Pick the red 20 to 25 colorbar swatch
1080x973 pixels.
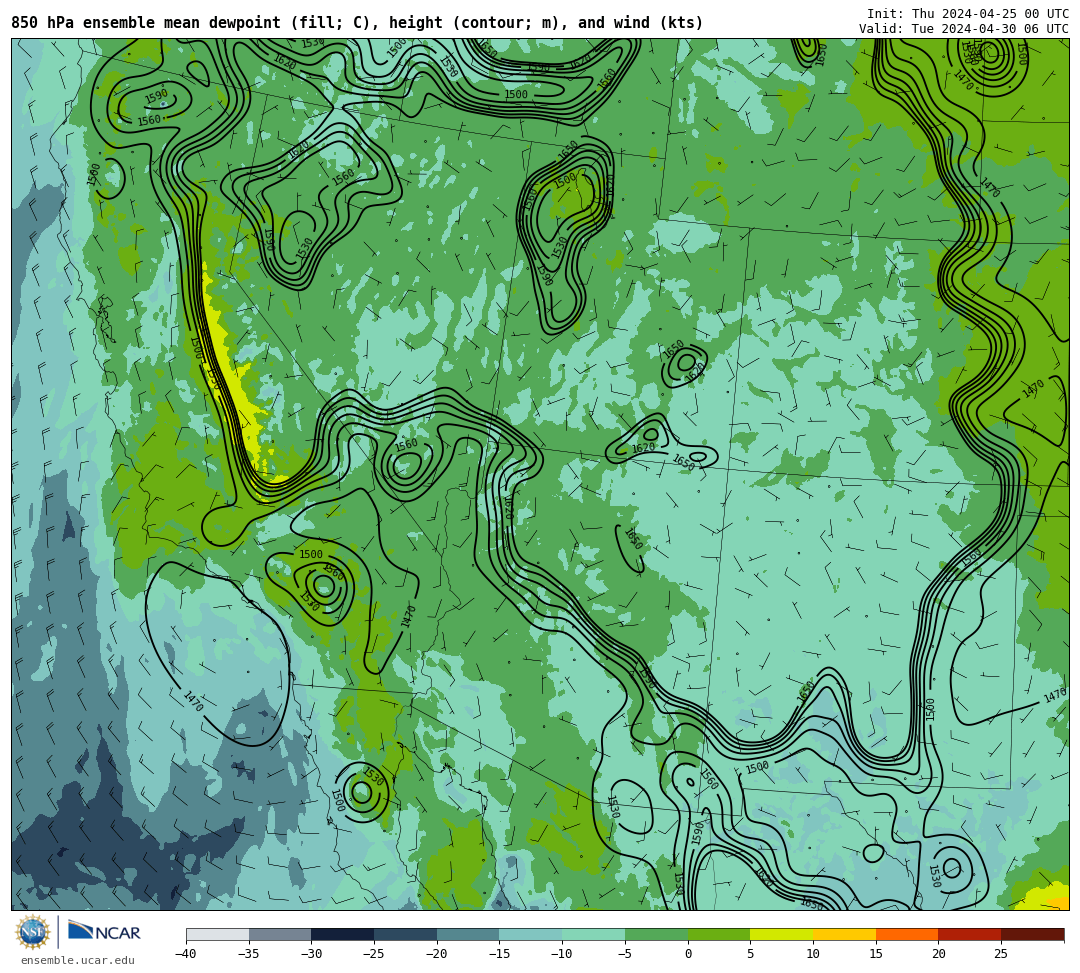point(969,934)
